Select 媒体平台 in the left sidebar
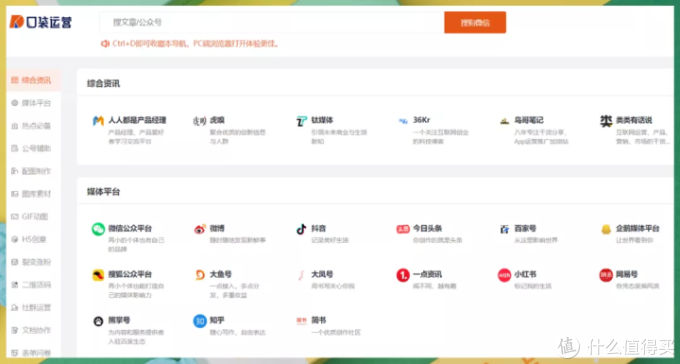Screen dimensions: 680x364 [34, 103]
